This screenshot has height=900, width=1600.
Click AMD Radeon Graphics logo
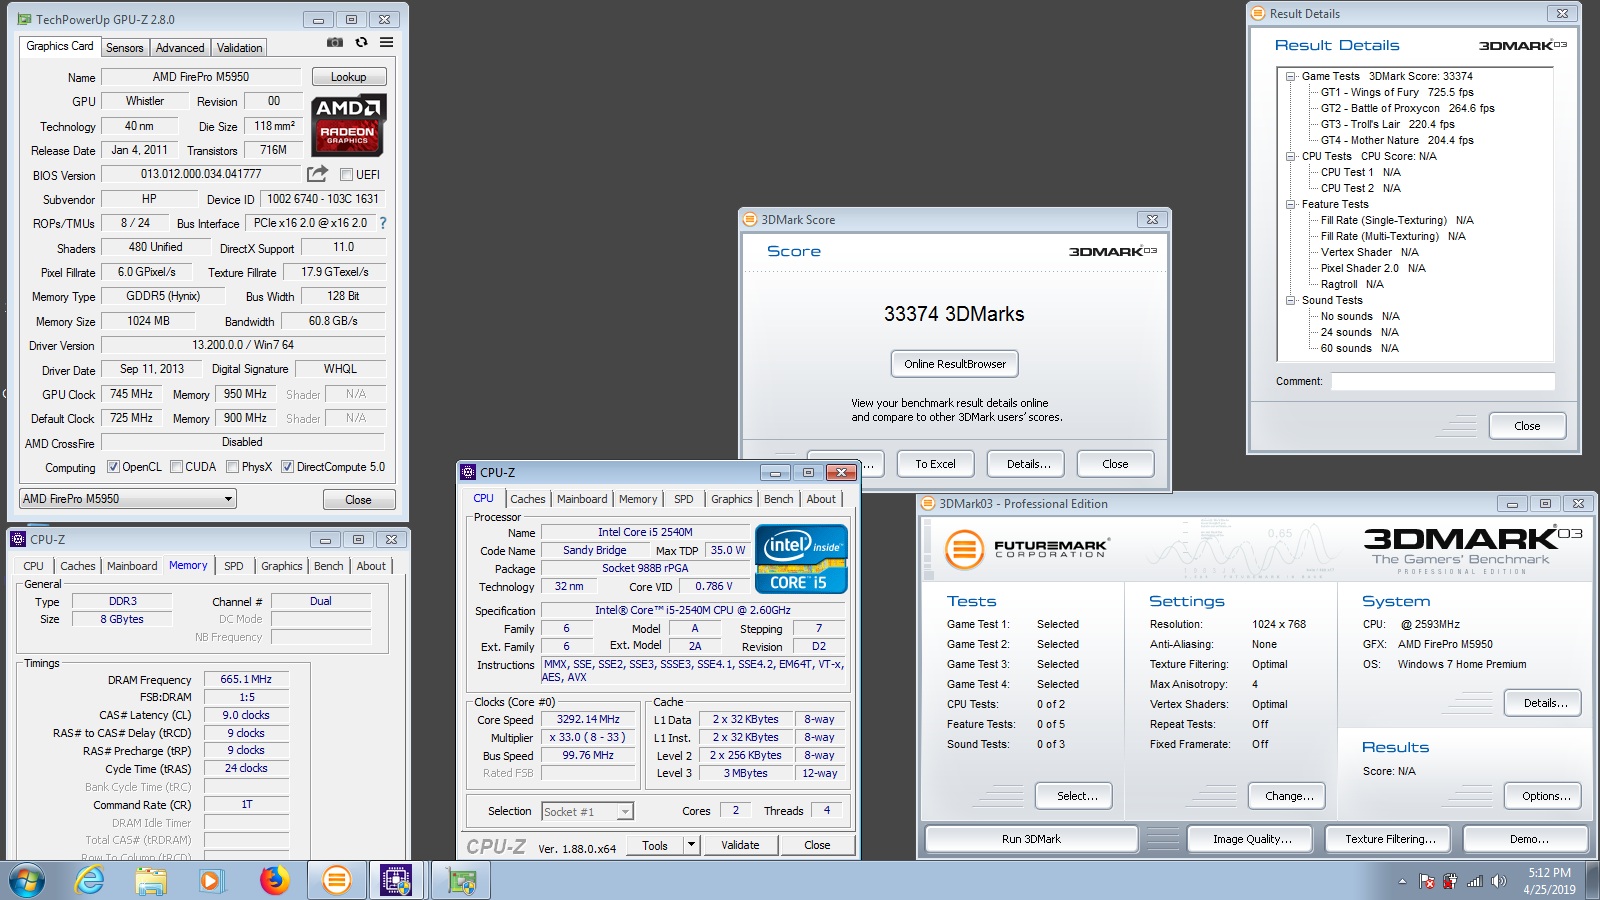348,125
